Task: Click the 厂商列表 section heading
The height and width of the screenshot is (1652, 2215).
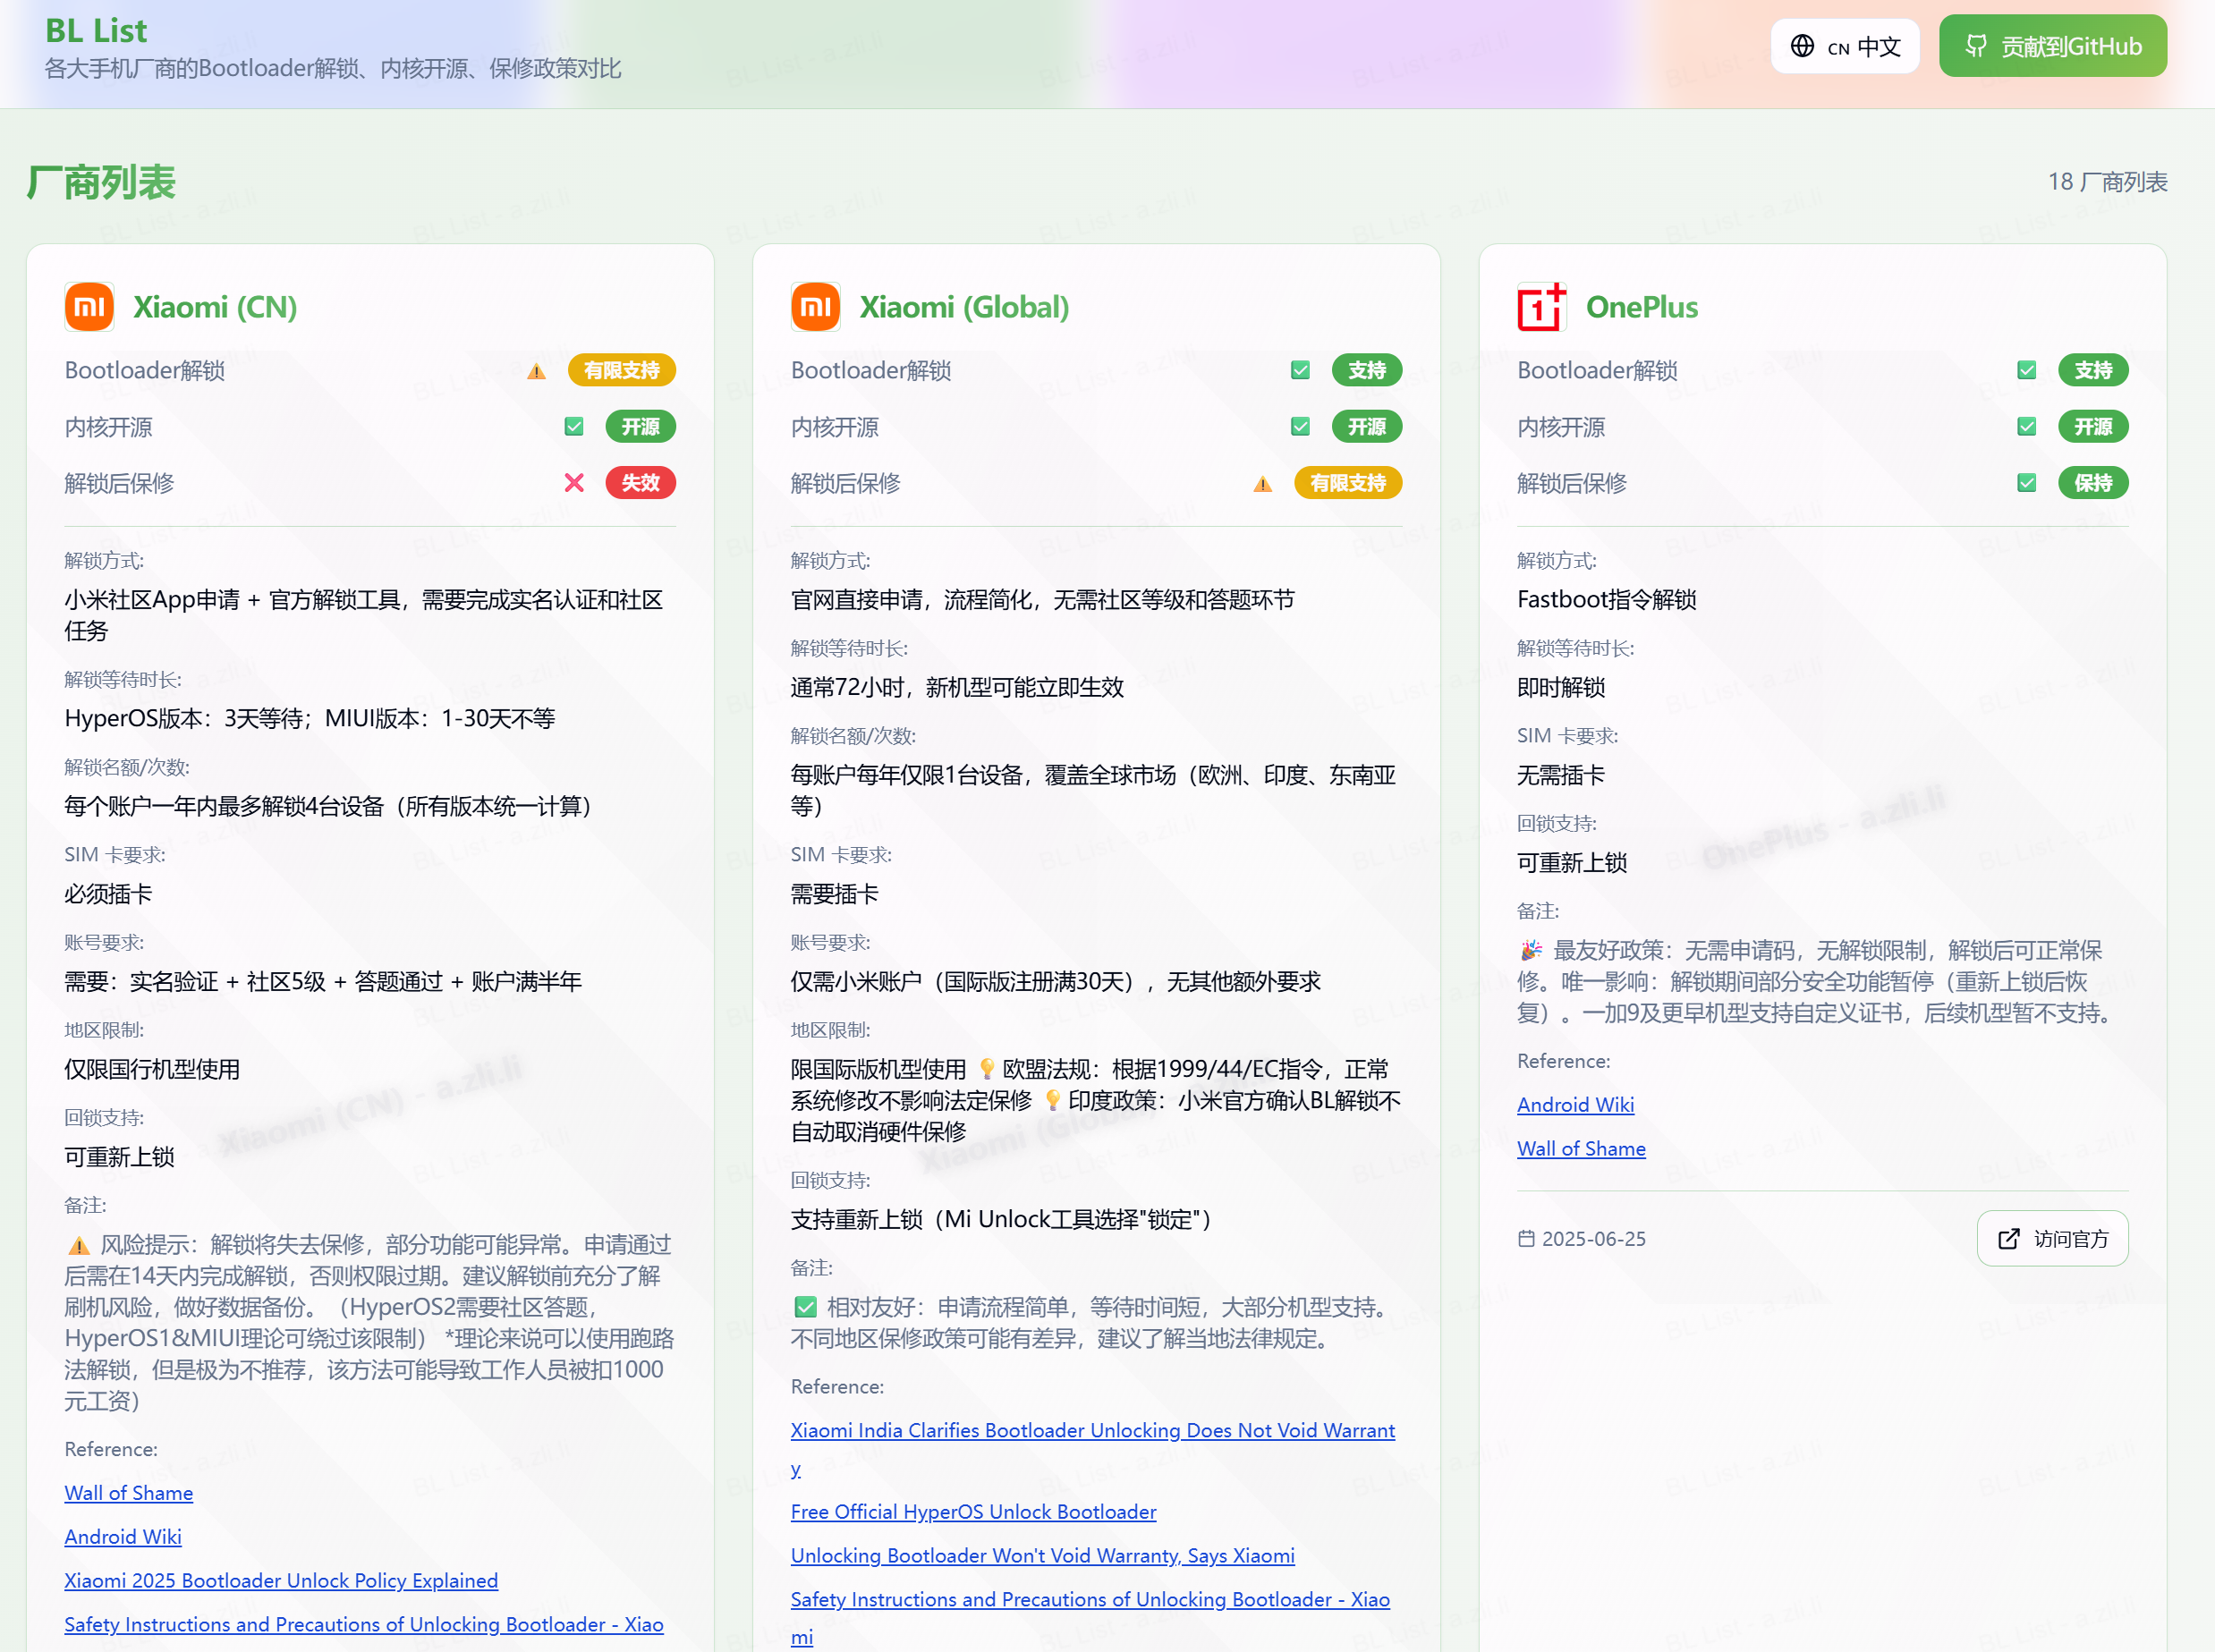Action: 101,182
